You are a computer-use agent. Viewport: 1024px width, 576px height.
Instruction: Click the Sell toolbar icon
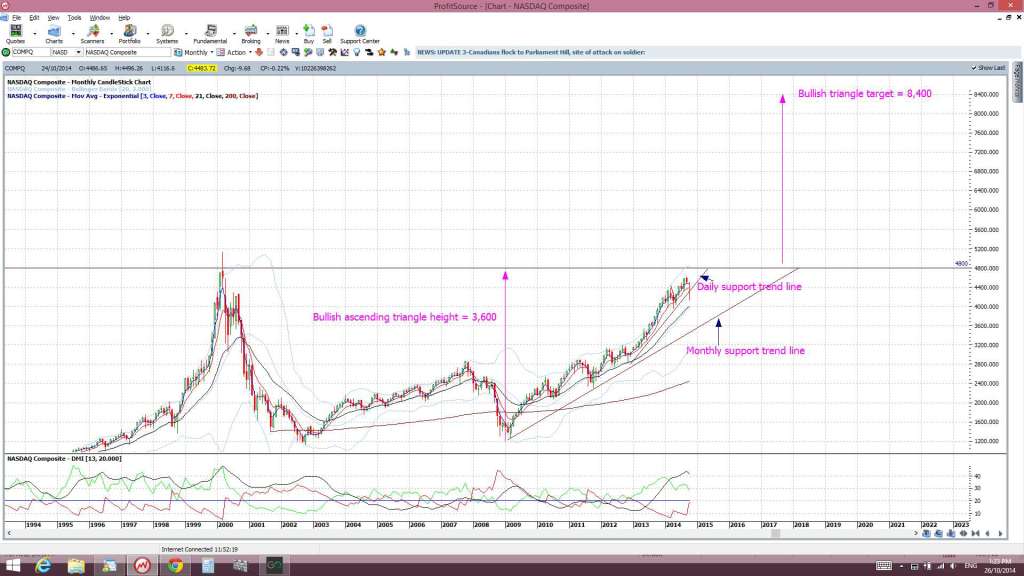click(327, 34)
